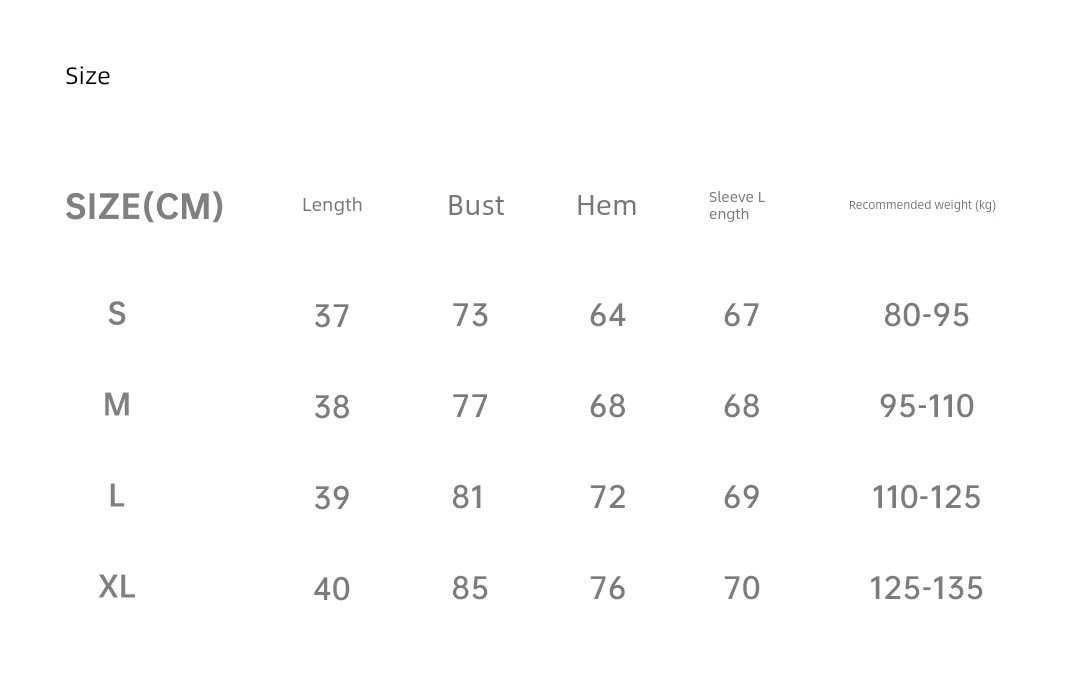This screenshot has height=694, width=1080.
Task: Click the Sleeve Length column header
Action: click(737, 205)
